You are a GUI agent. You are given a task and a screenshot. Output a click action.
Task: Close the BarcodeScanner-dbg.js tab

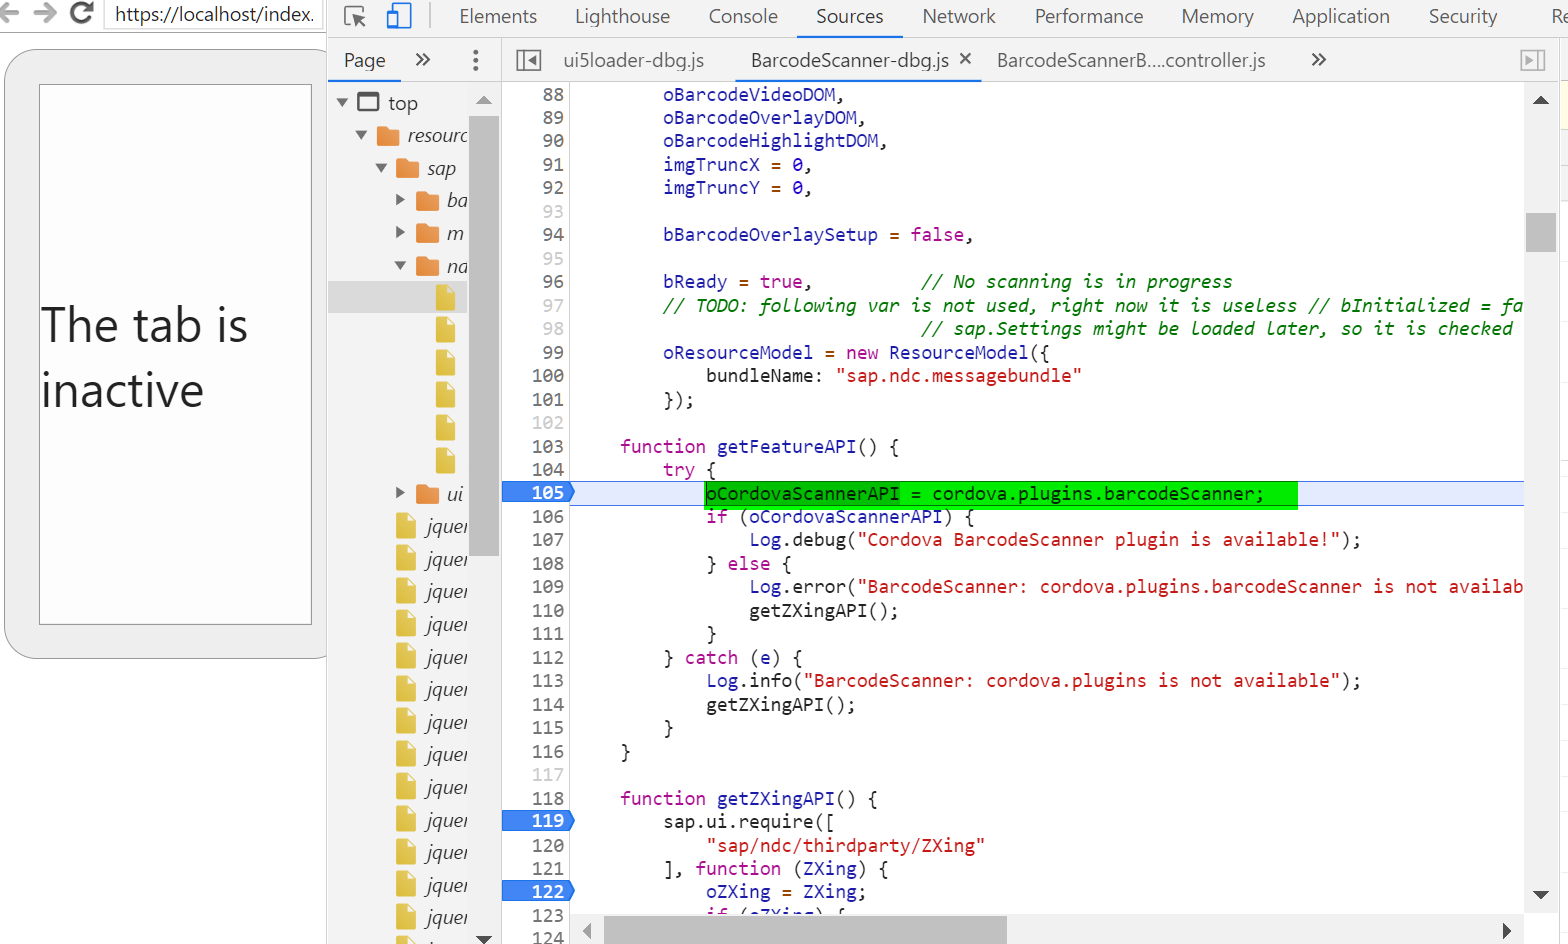point(965,59)
